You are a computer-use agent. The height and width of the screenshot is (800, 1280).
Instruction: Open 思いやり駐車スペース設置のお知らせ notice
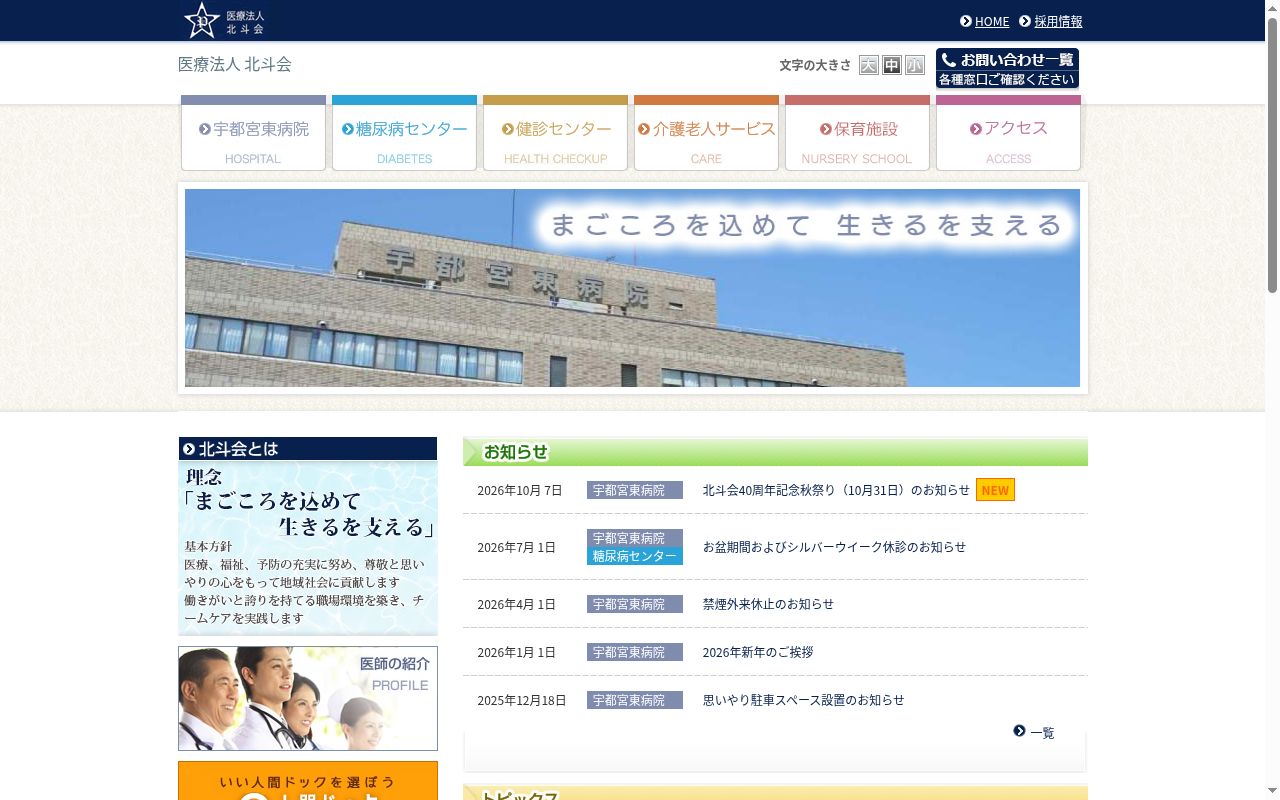tap(803, 700)
